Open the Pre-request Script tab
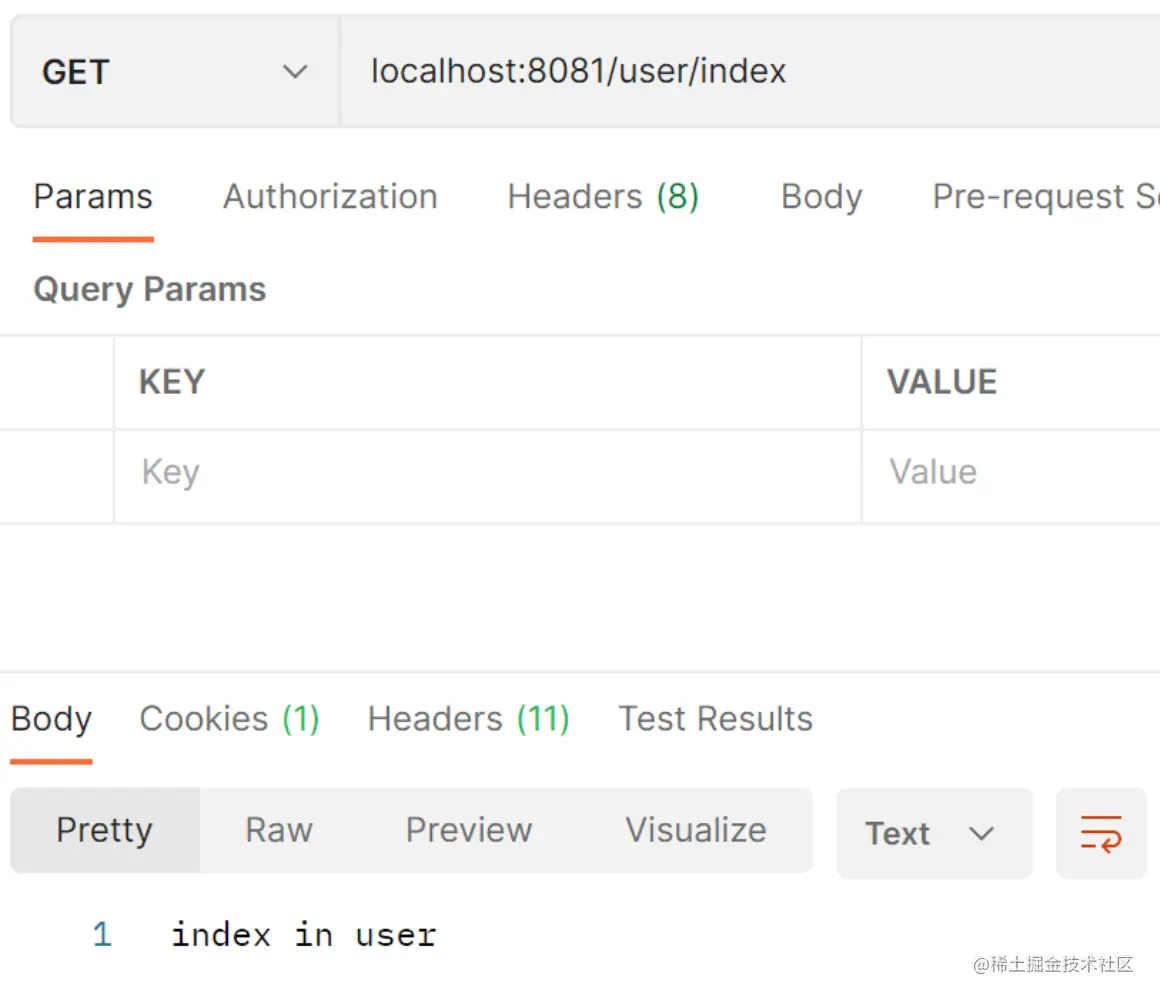Image resolution: width=1160 pixels, height=1001 pixels. pos(1045,197)
